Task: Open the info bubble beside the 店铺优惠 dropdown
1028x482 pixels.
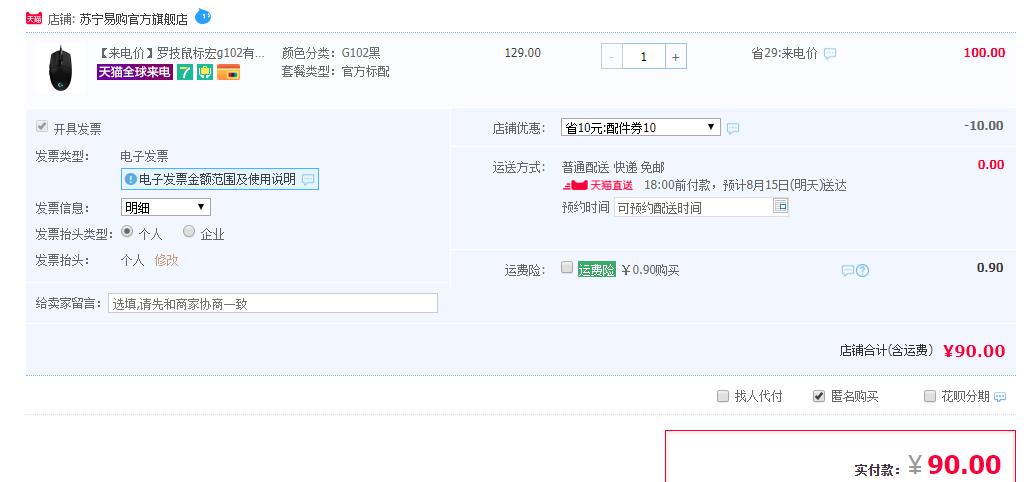Action: click(x=733, y=129)
